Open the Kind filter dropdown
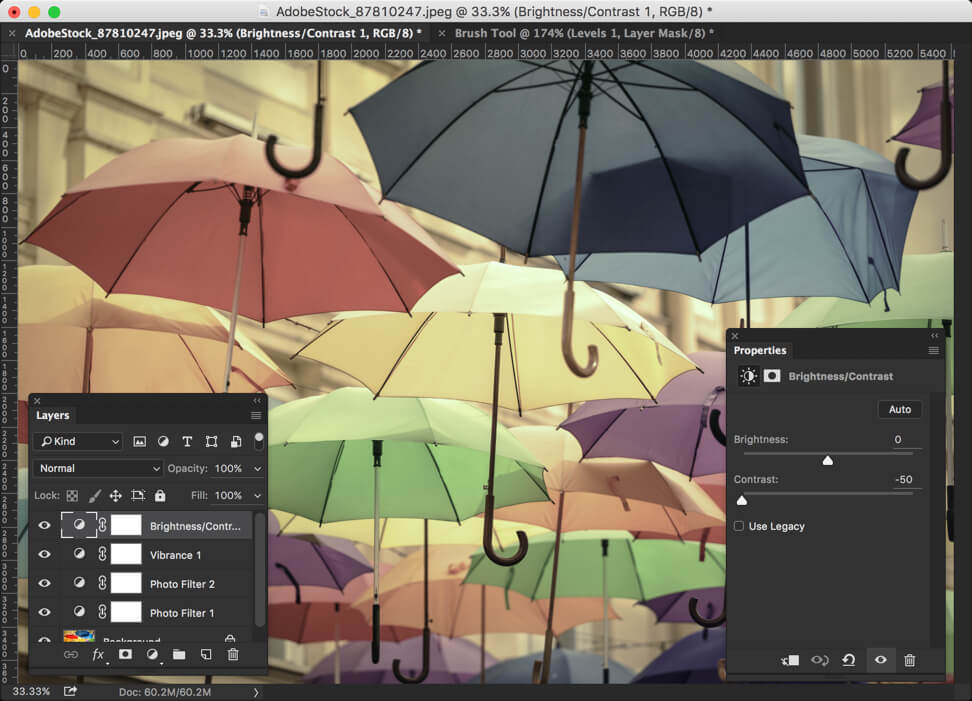This screenshot has height=701, width=972. tap(79, 441)
